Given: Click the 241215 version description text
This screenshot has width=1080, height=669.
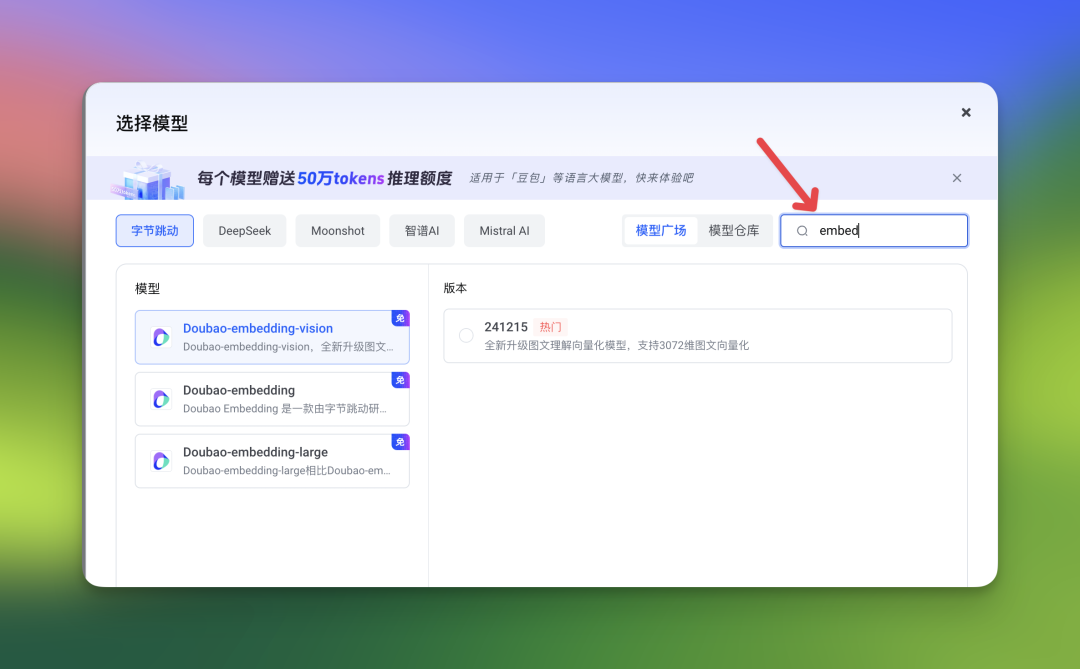Looking at the screenshot, I should (x=616, y=345).
